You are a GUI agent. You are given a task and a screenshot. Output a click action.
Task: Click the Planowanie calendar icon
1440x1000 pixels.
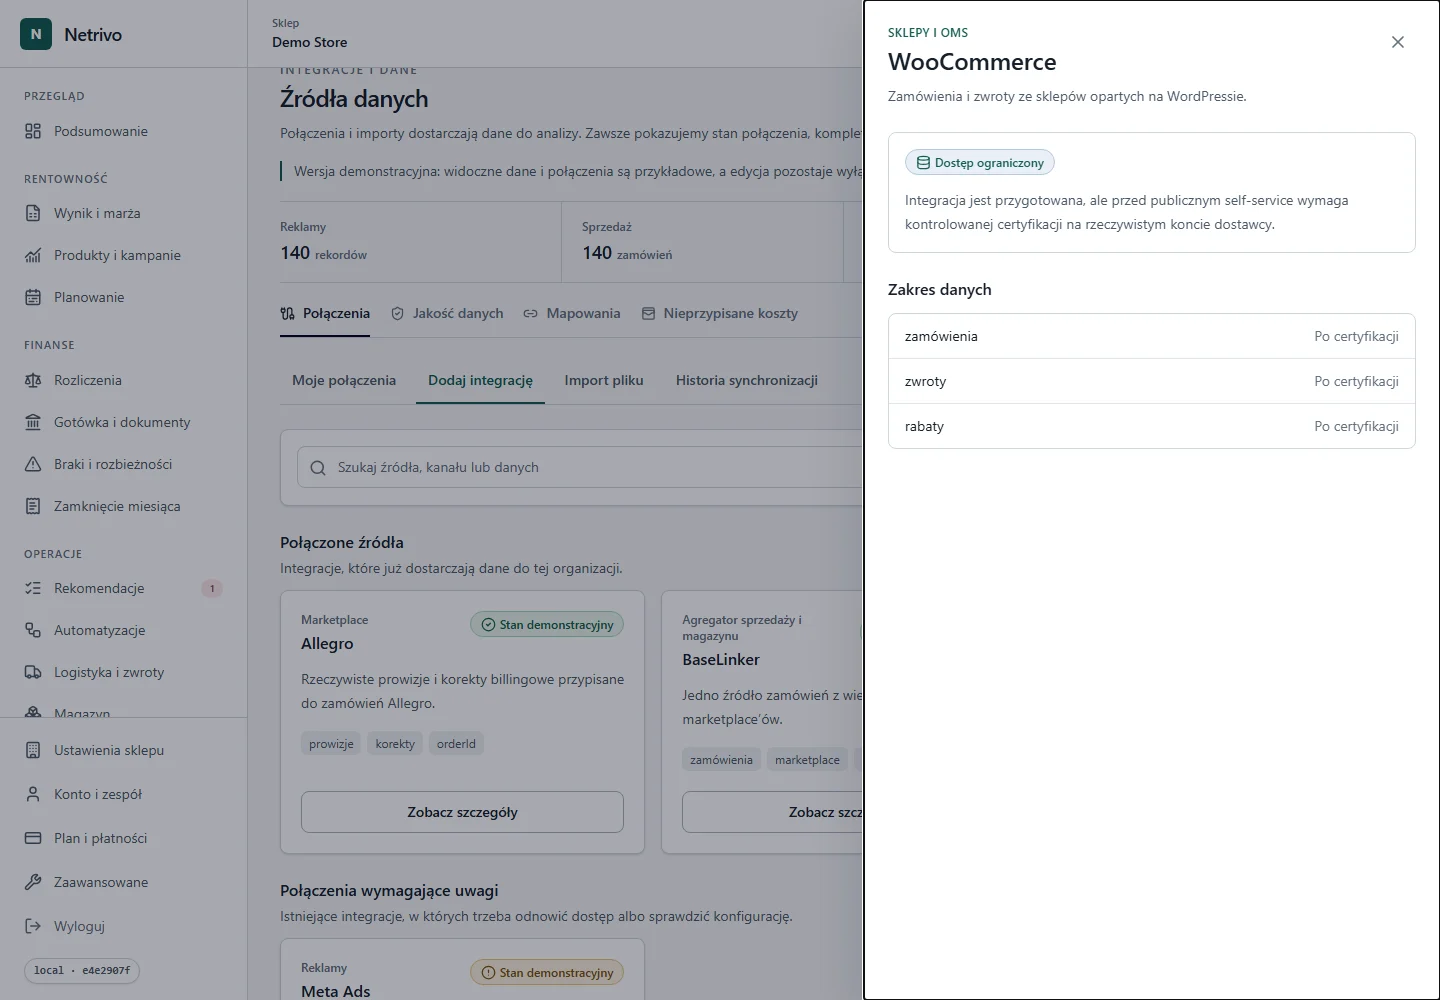[x=33, y=297]
